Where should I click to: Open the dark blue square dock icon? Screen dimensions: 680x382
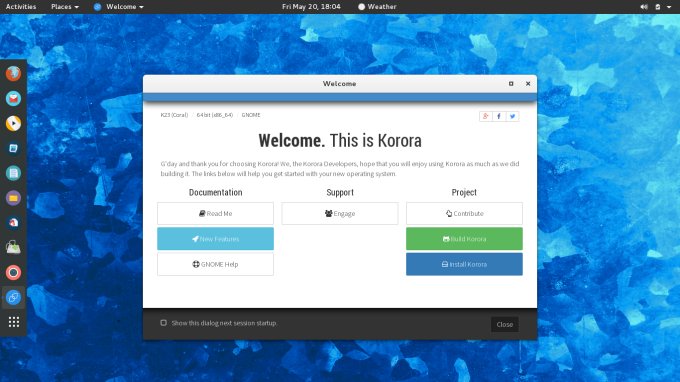coord(13,148)
